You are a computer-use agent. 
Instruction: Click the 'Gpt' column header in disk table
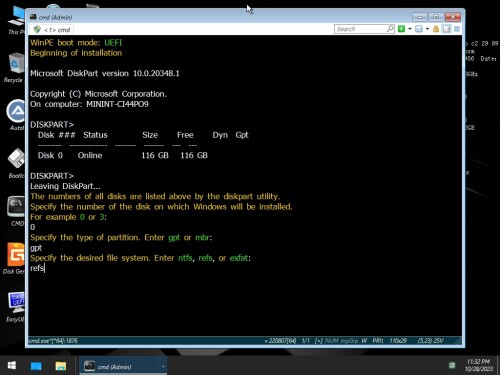242,135
